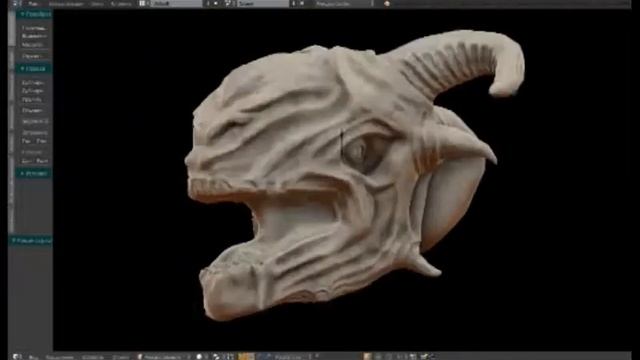Viewport: 640px width, 360px height.
Task: Click the Scale button in Transform panel
Action: [34, 45]
